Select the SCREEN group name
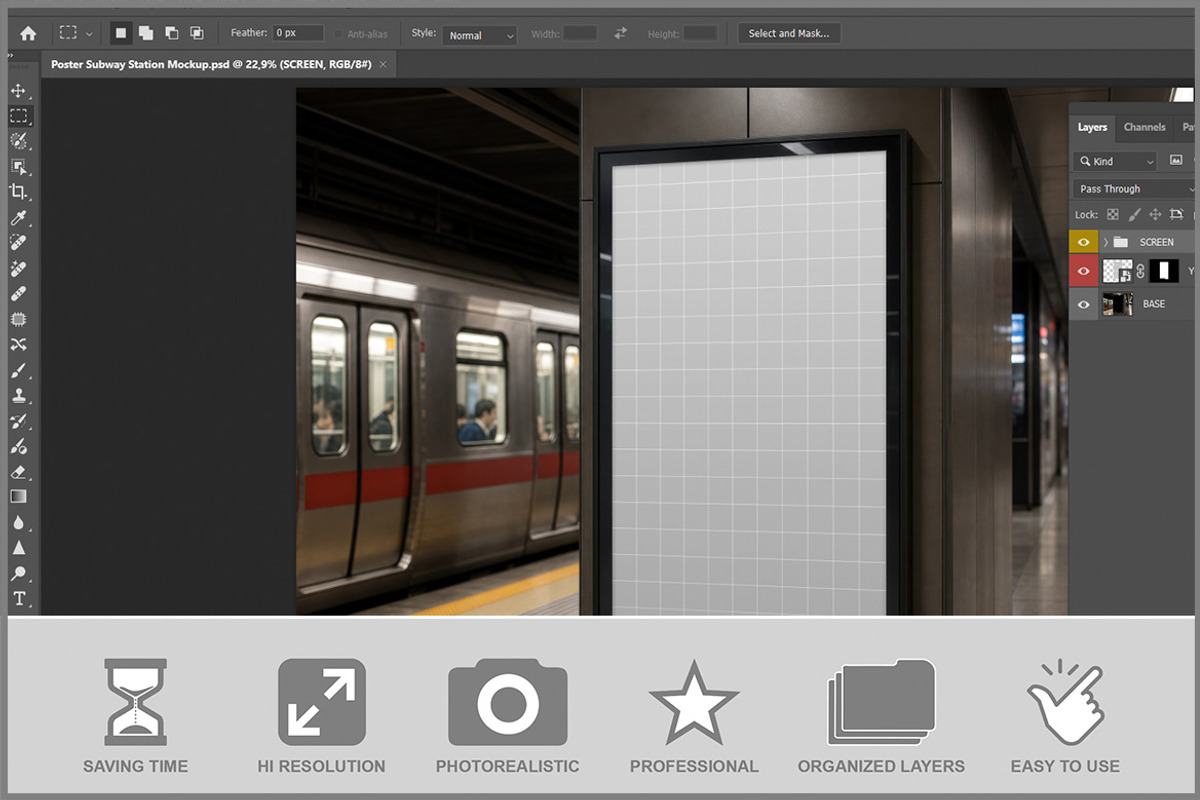 pyautogui.click(x=1157, y=242)
